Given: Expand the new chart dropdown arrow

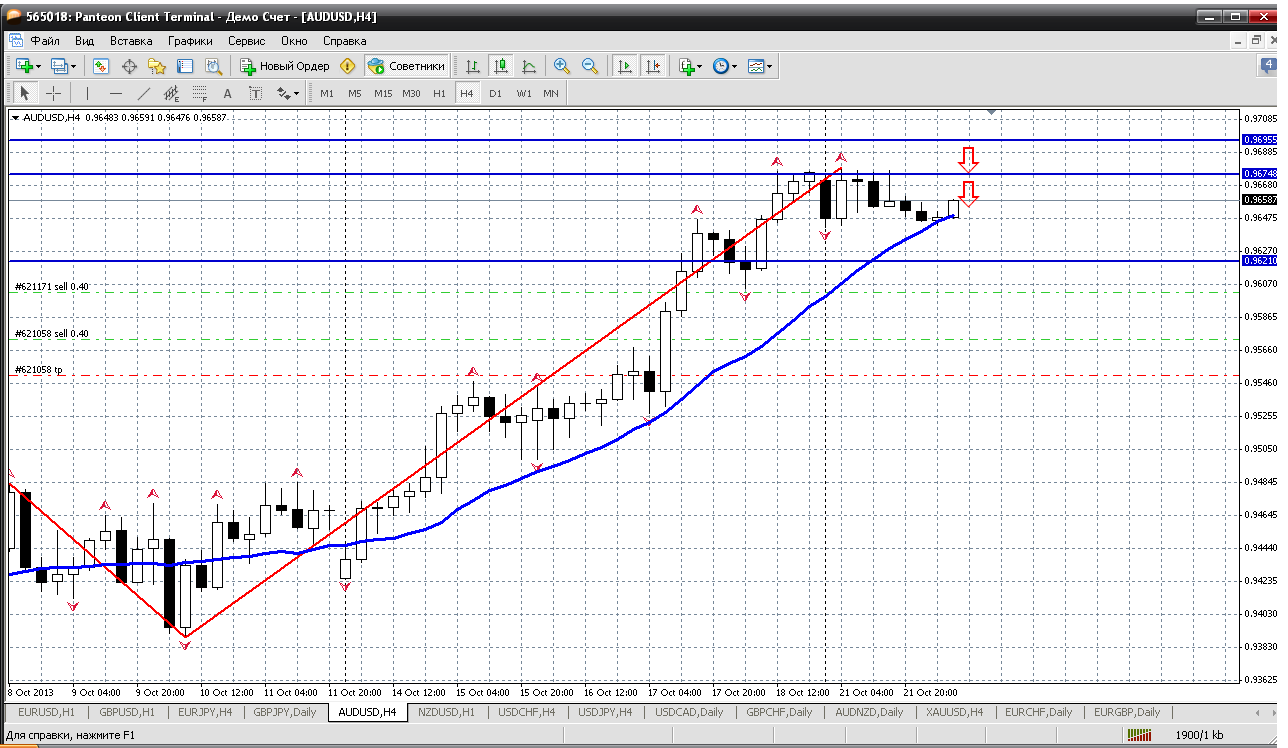Looking at the screenshot, I should (x=38, y=66).
